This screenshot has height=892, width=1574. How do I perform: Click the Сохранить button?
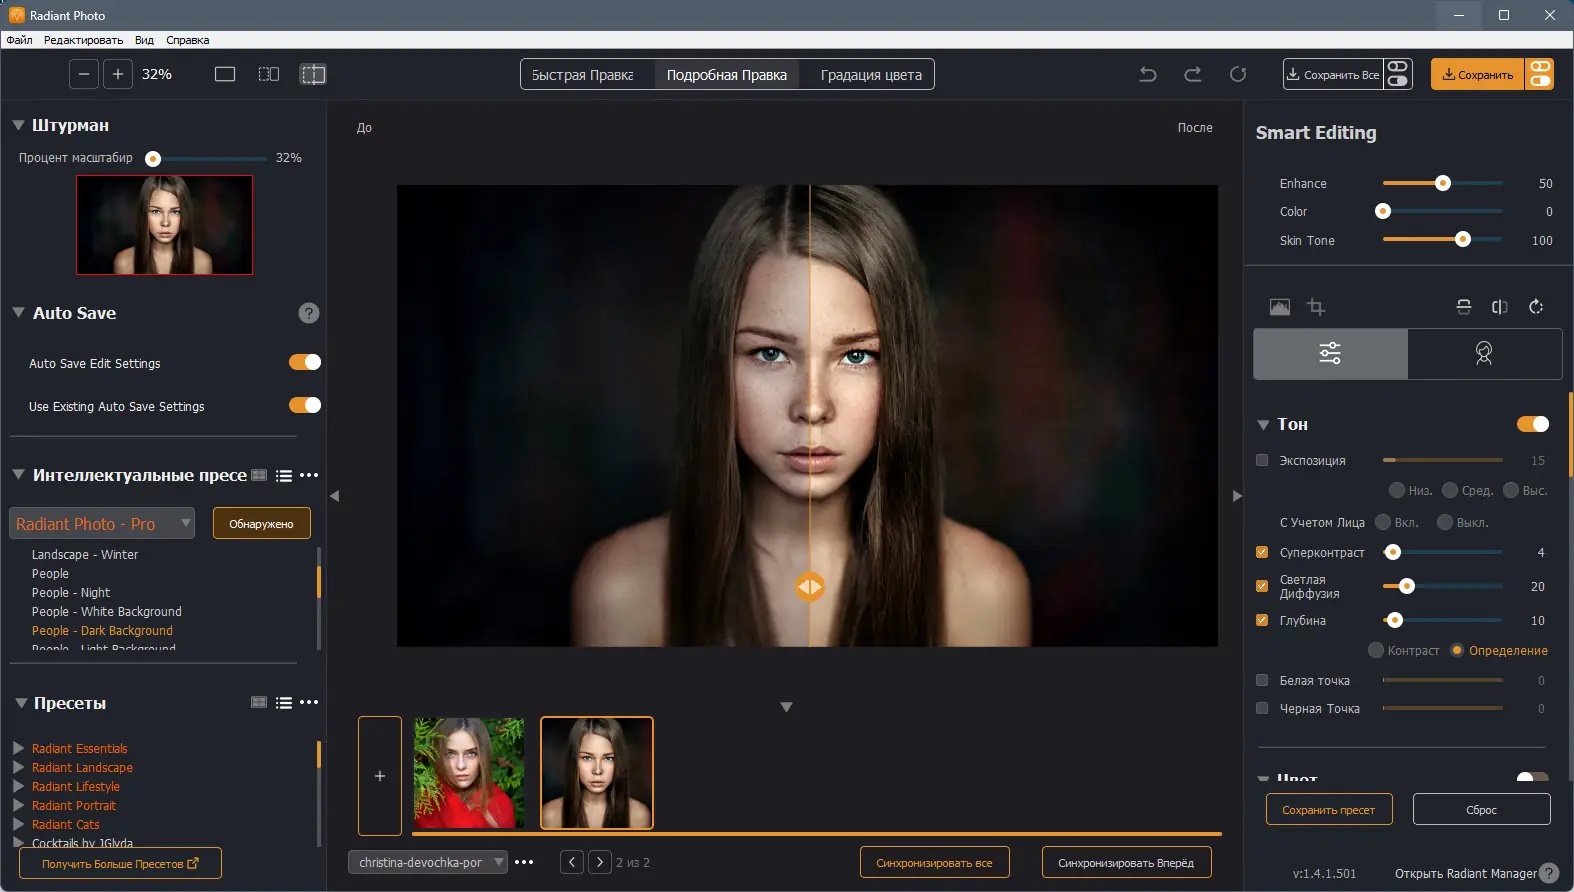(1478, 74)
